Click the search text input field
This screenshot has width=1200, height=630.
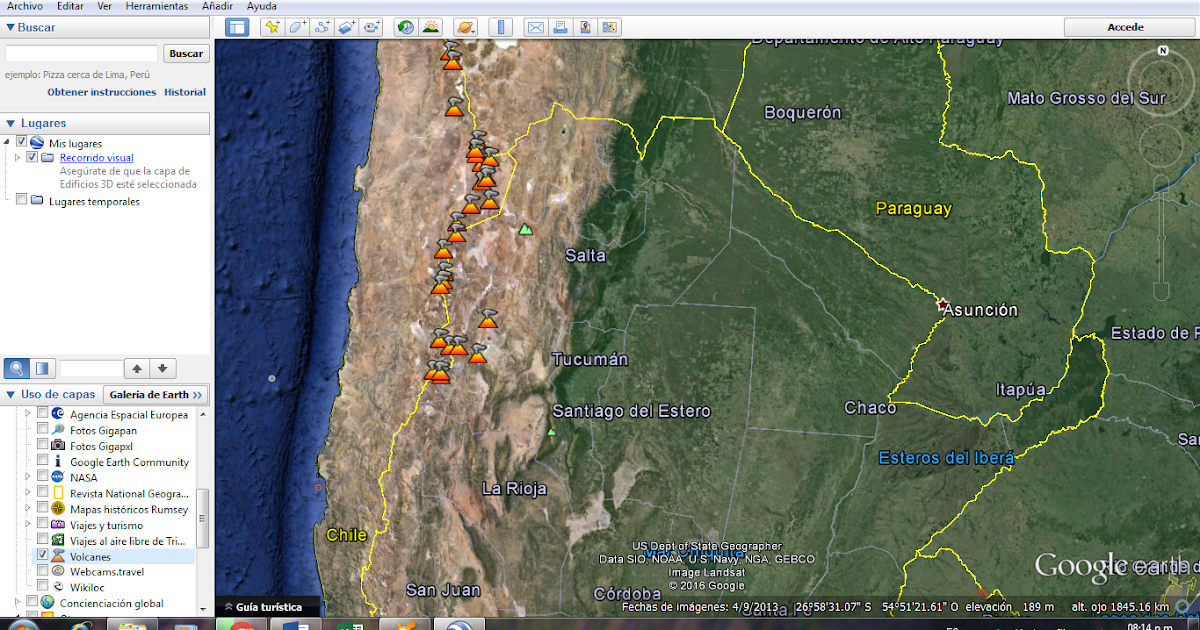pos(81,54)
